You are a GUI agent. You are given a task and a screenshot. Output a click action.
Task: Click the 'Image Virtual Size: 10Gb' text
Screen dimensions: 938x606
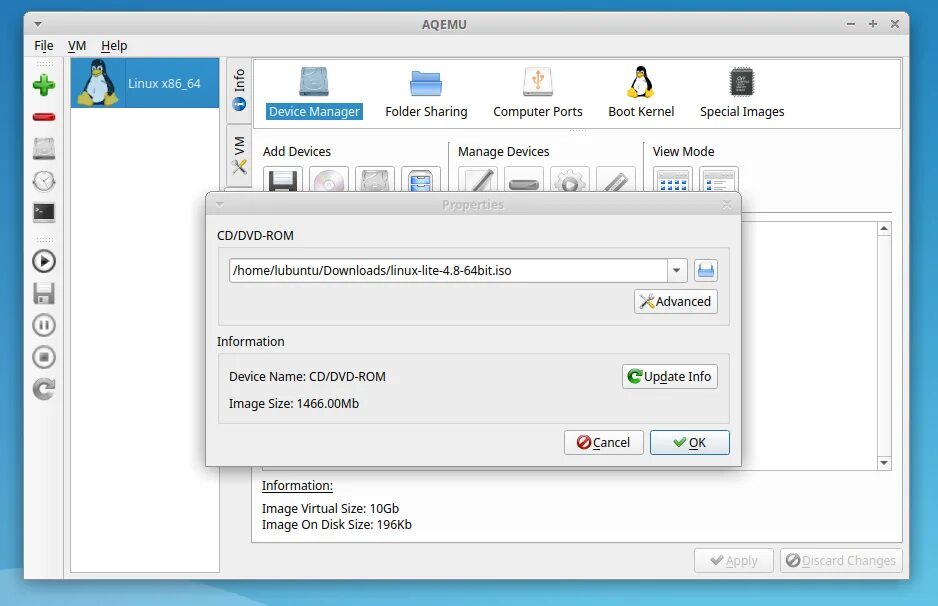[330, 508]
